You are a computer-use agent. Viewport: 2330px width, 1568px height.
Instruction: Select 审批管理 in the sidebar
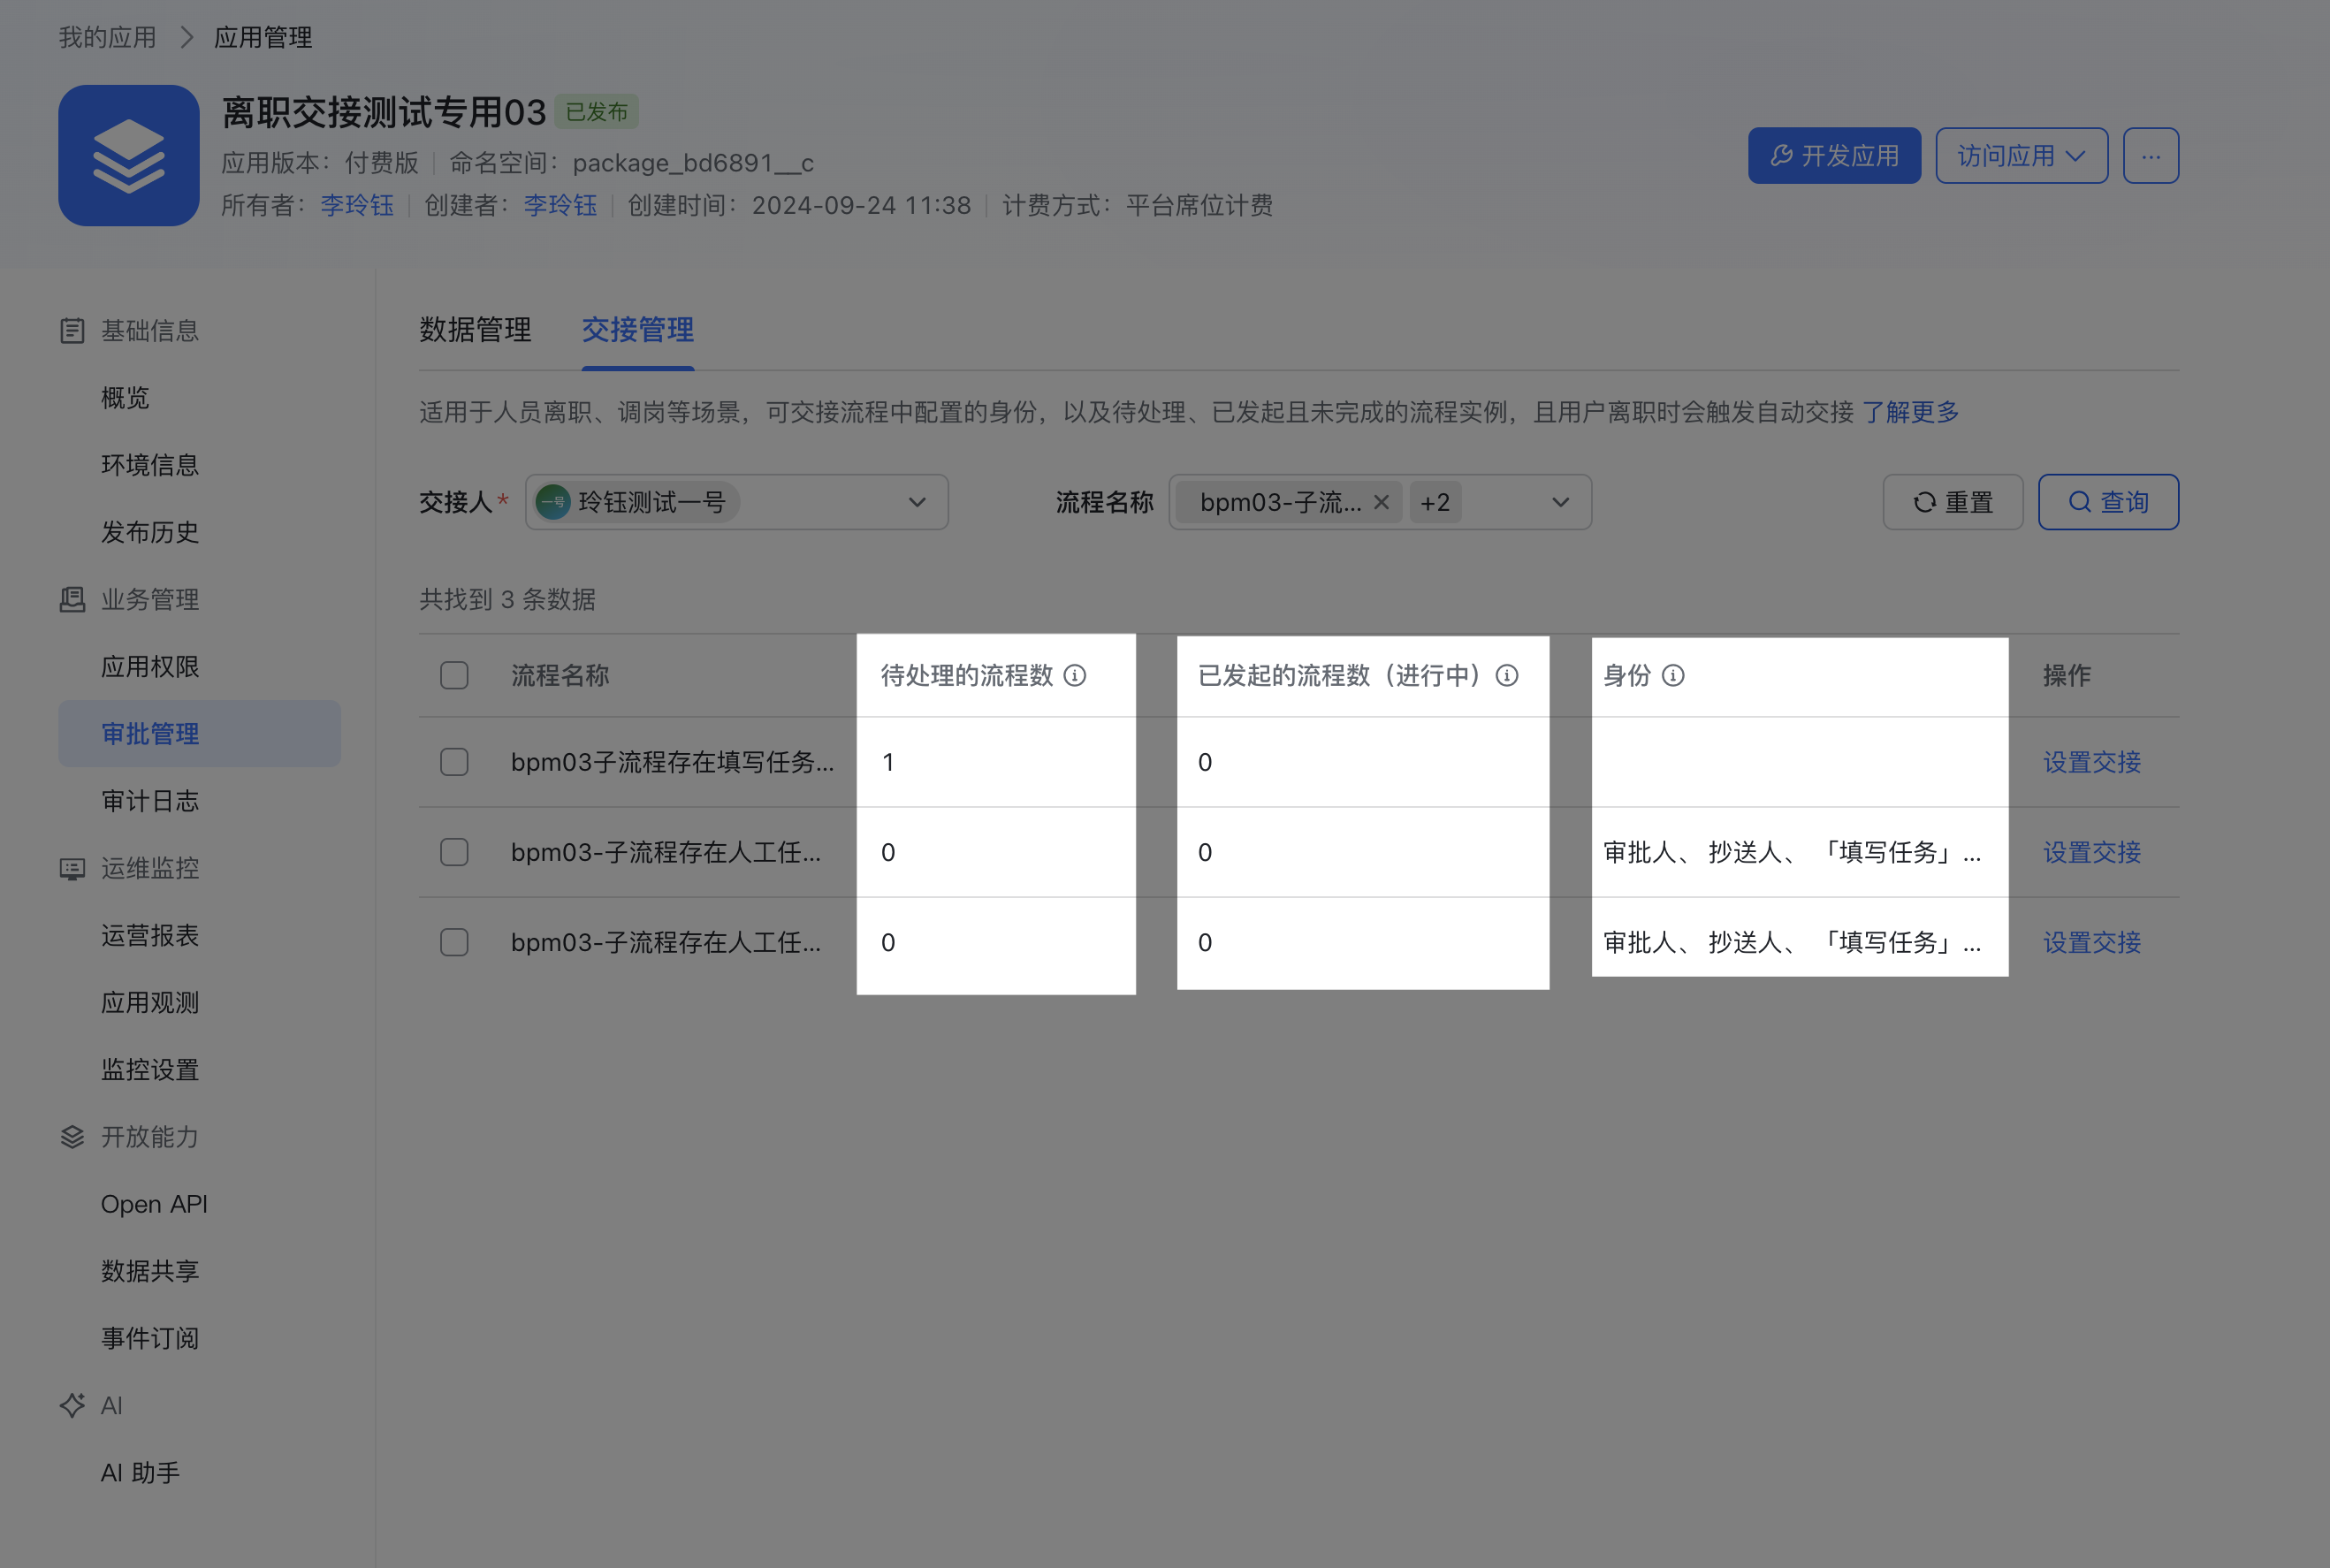199,734
